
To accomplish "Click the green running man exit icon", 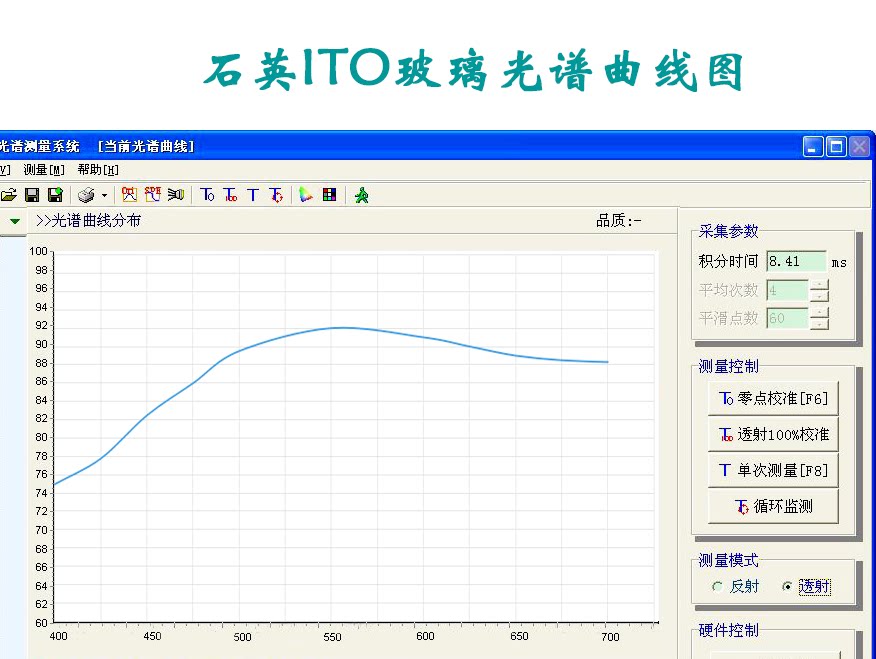I will point(361,195).
